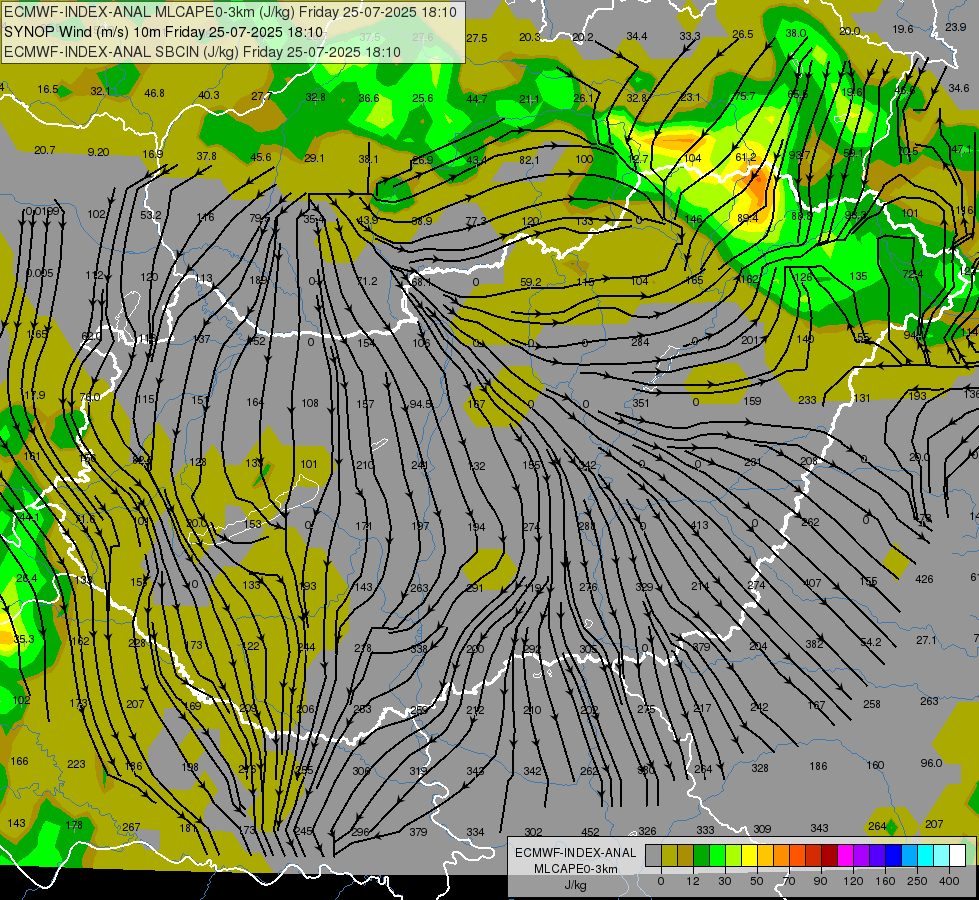The image size is (979, 900).
Task: Click the map value '302'
Action: coord(533,832)
